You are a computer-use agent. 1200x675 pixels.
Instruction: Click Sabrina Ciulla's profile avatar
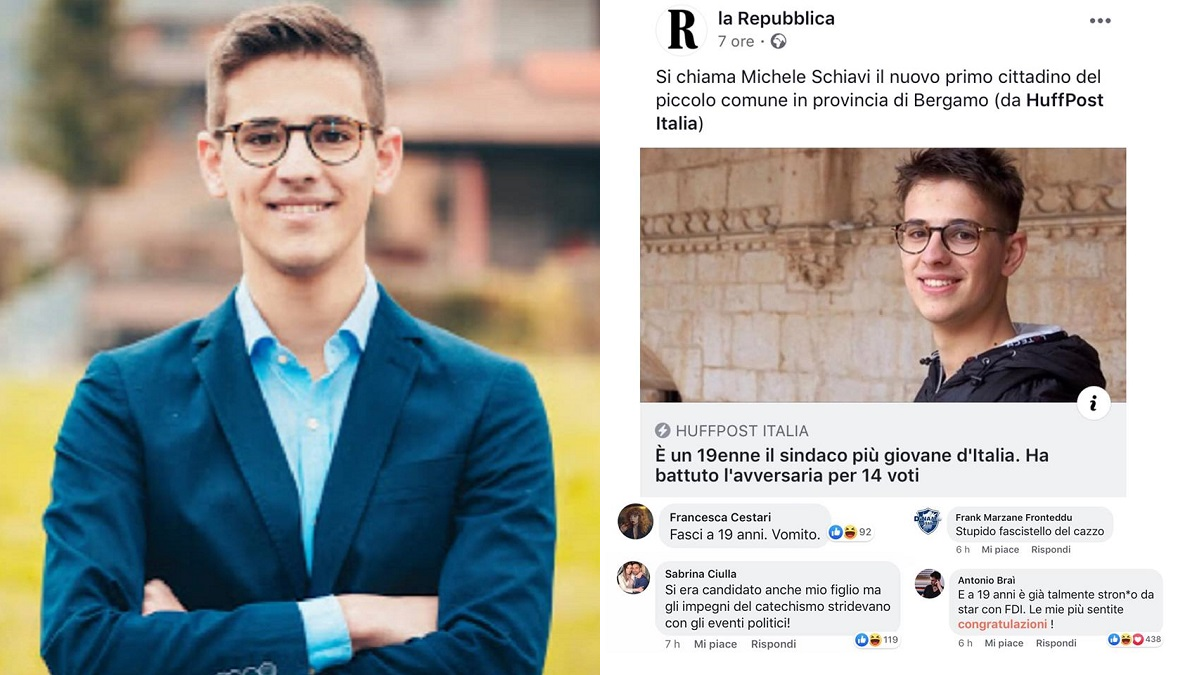(x=633, y=577)
